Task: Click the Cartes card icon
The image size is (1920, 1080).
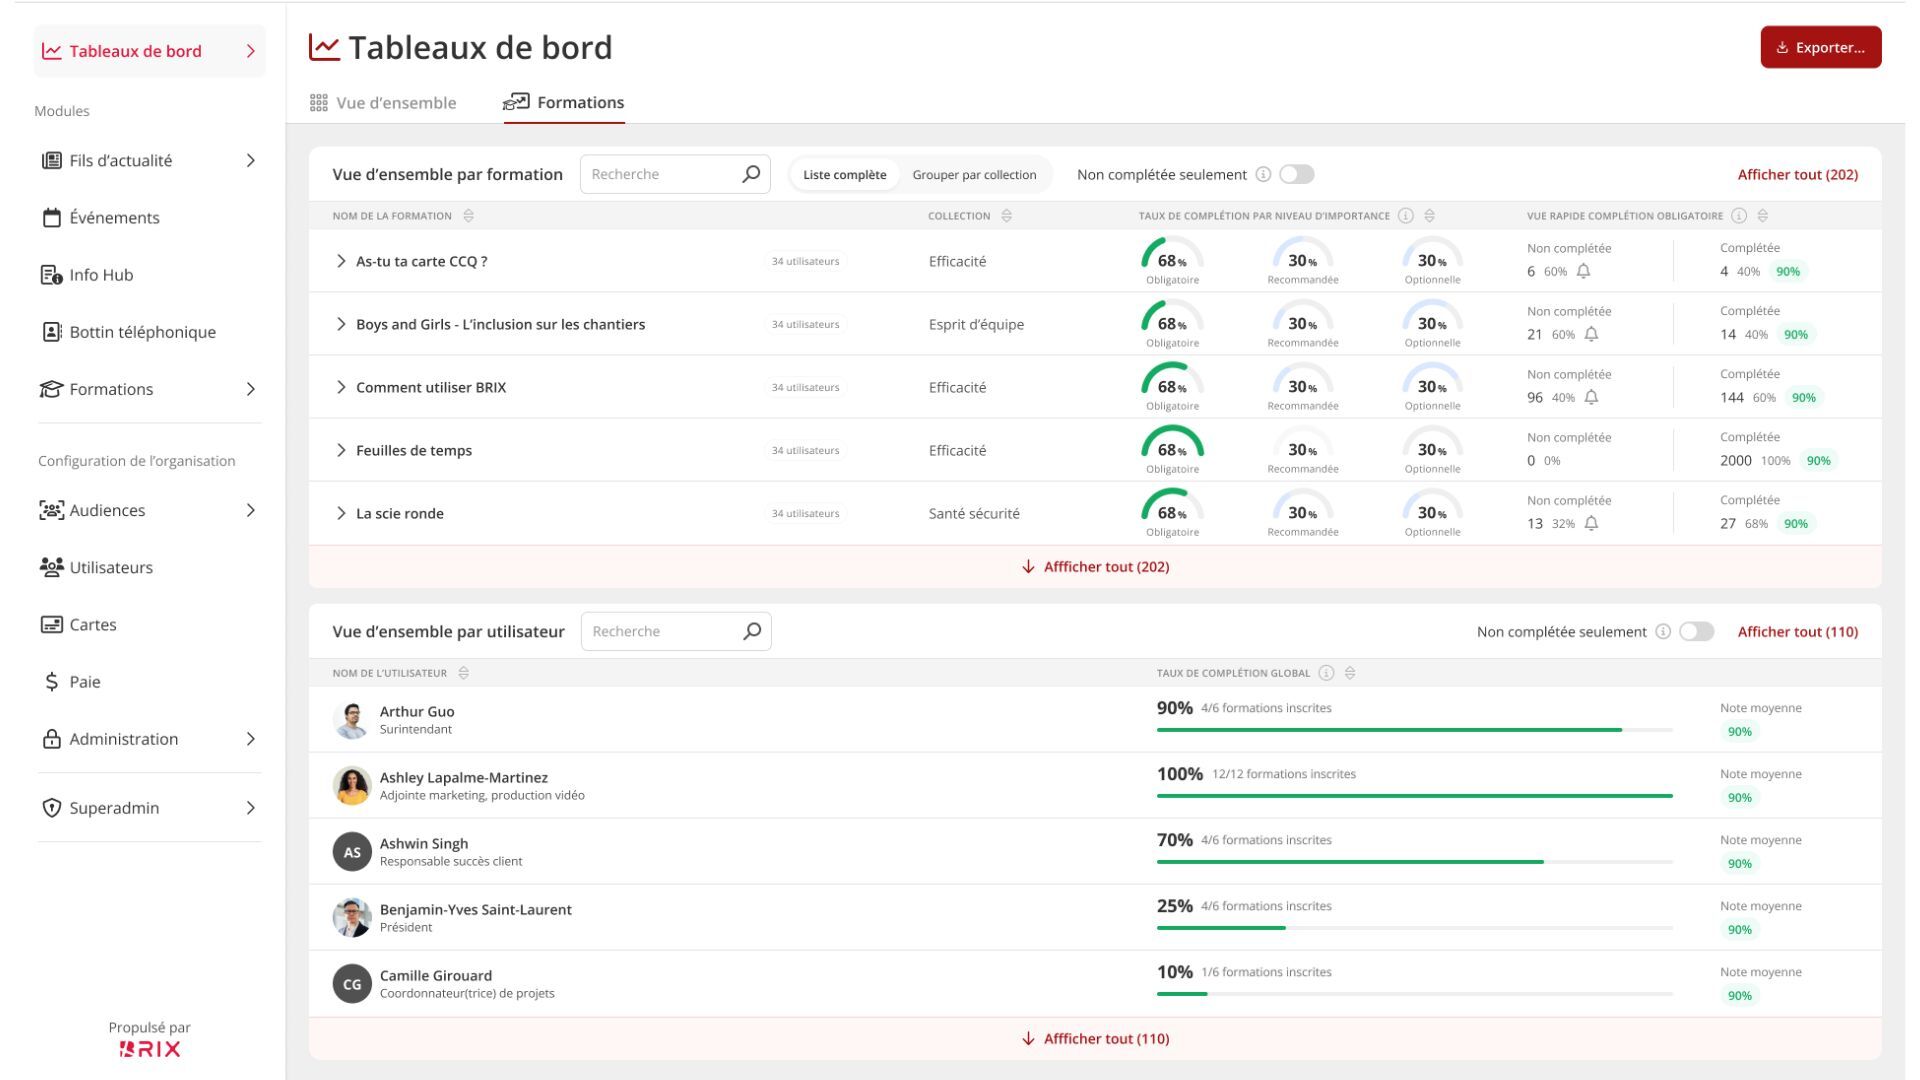Action: [52, 625]
